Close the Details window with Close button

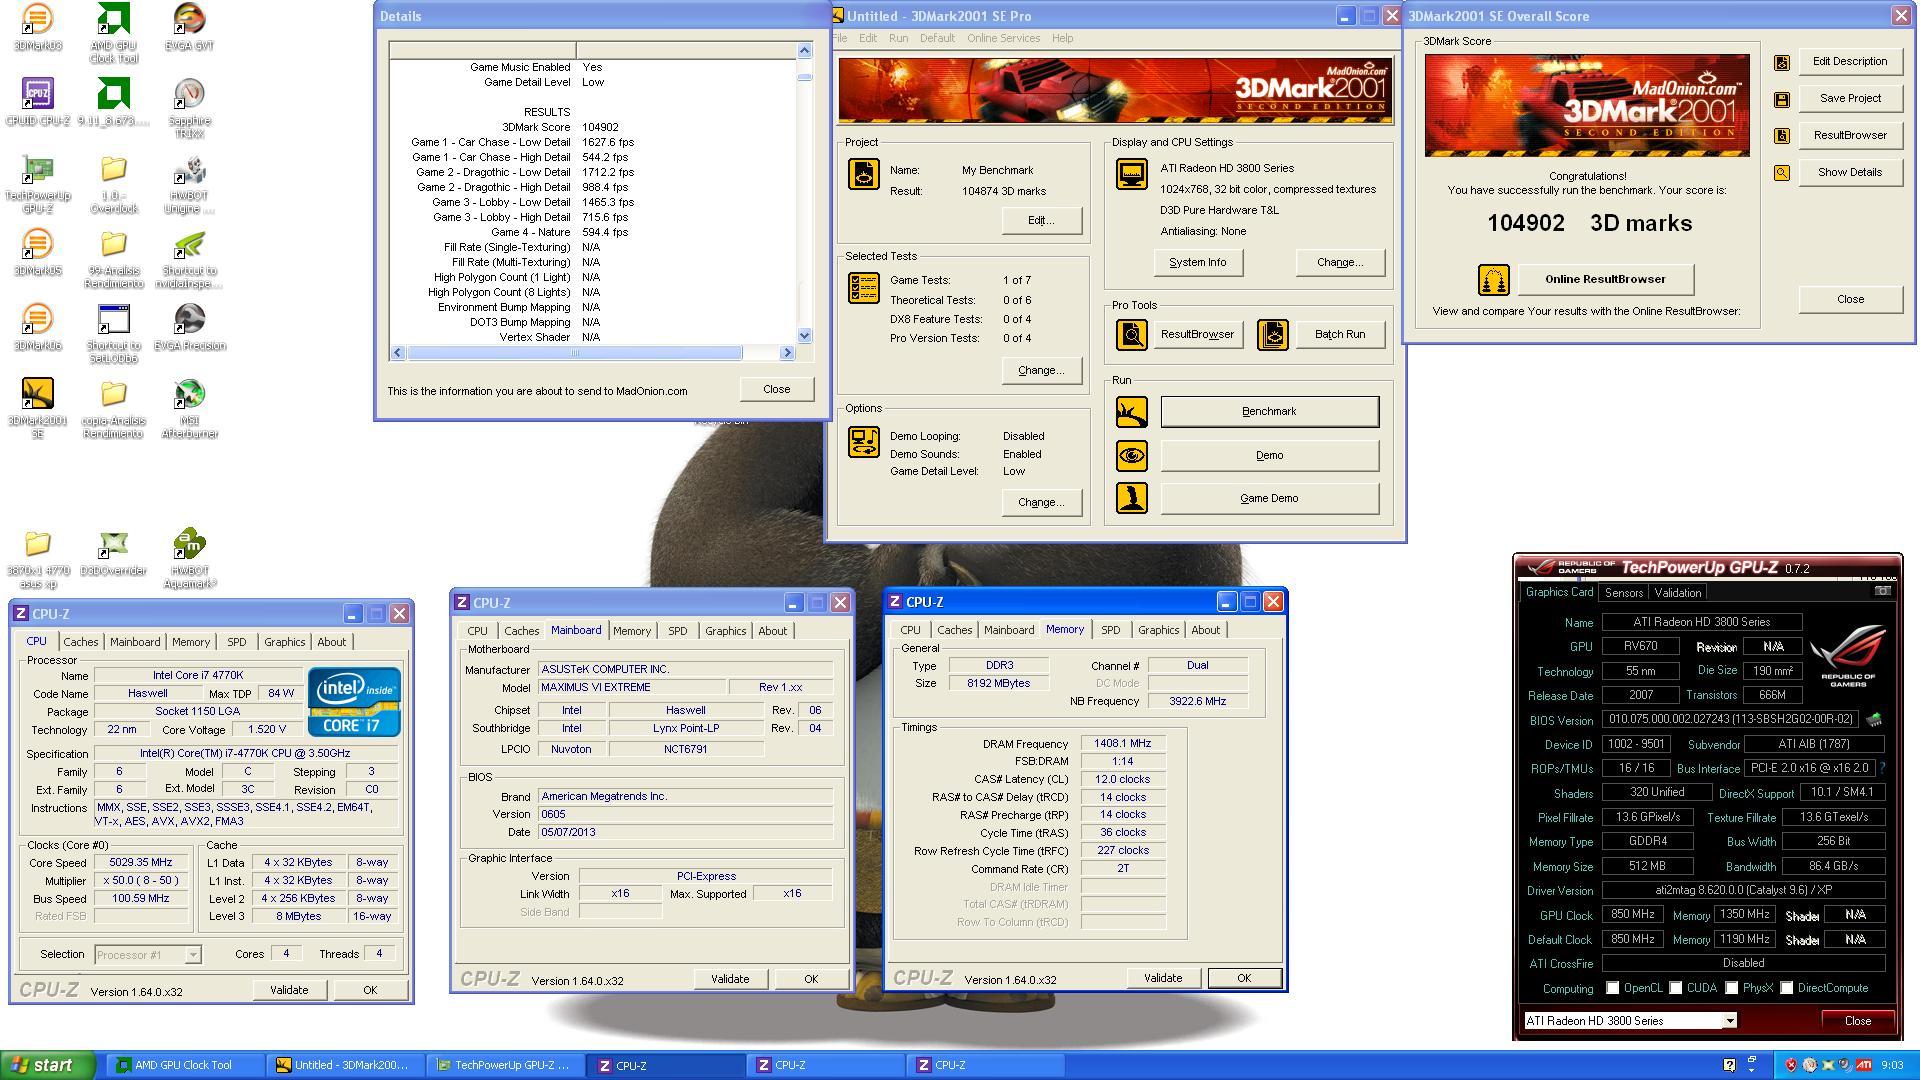(x=776, y=389)
